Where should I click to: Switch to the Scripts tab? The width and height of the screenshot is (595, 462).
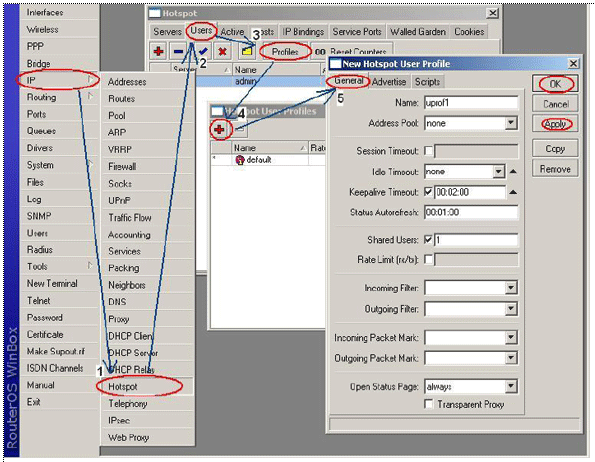[427, 82]
